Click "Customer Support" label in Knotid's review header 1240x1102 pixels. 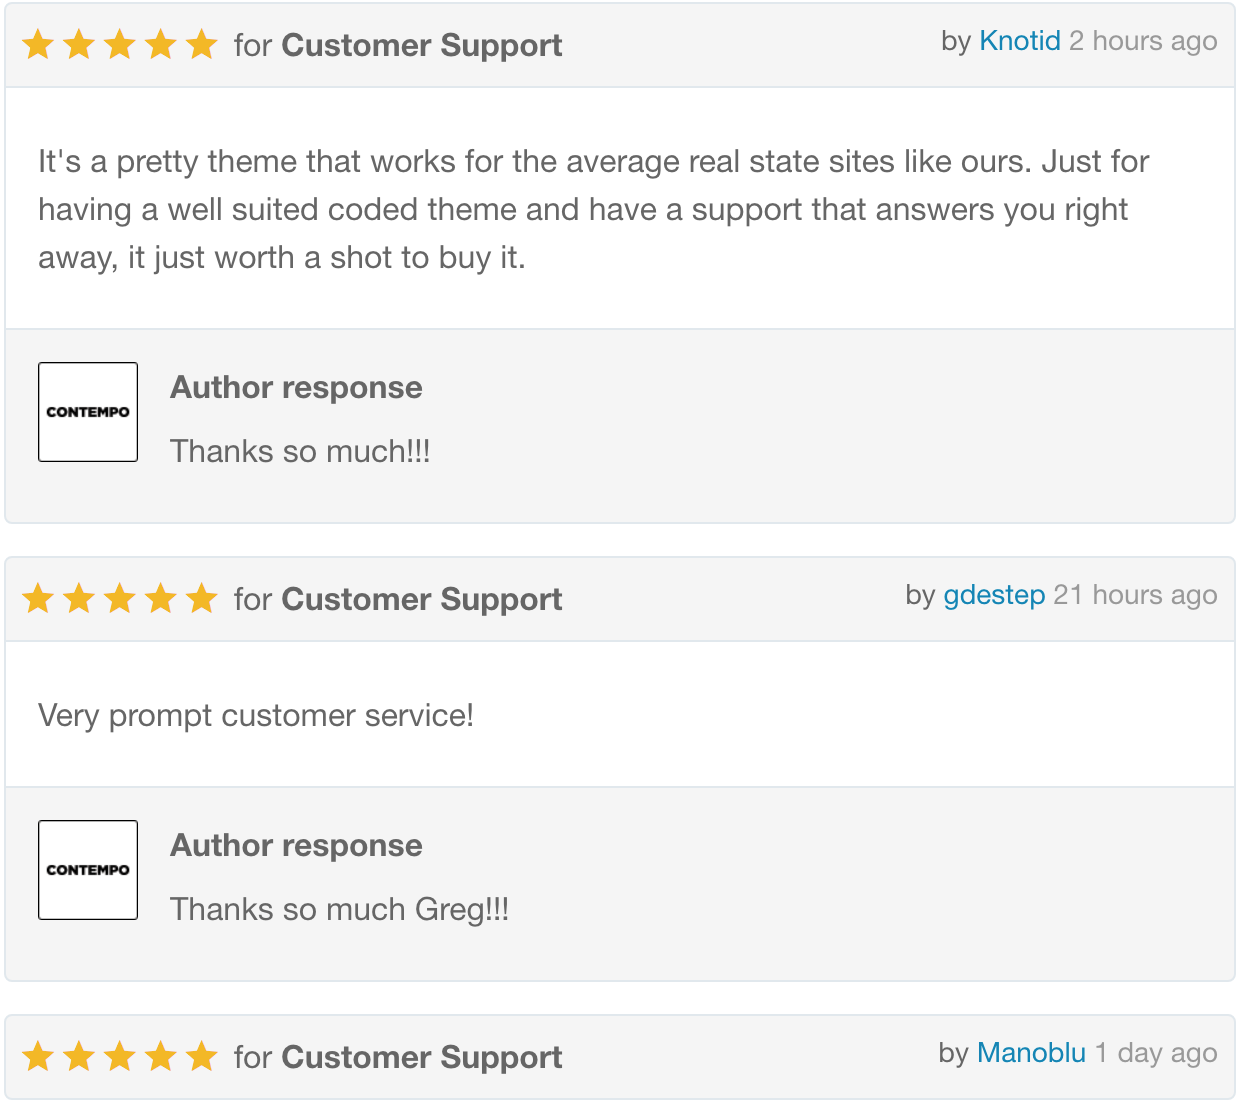pos(421,46)
